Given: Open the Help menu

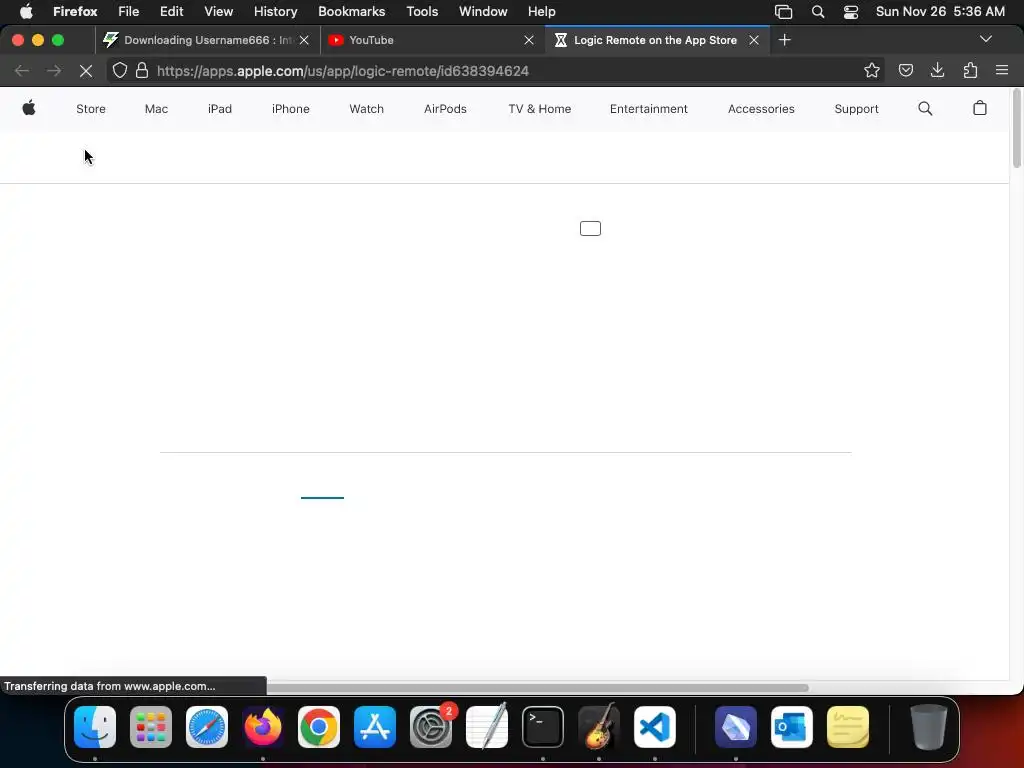Looking at the screenshot, I should click(541, 12).
